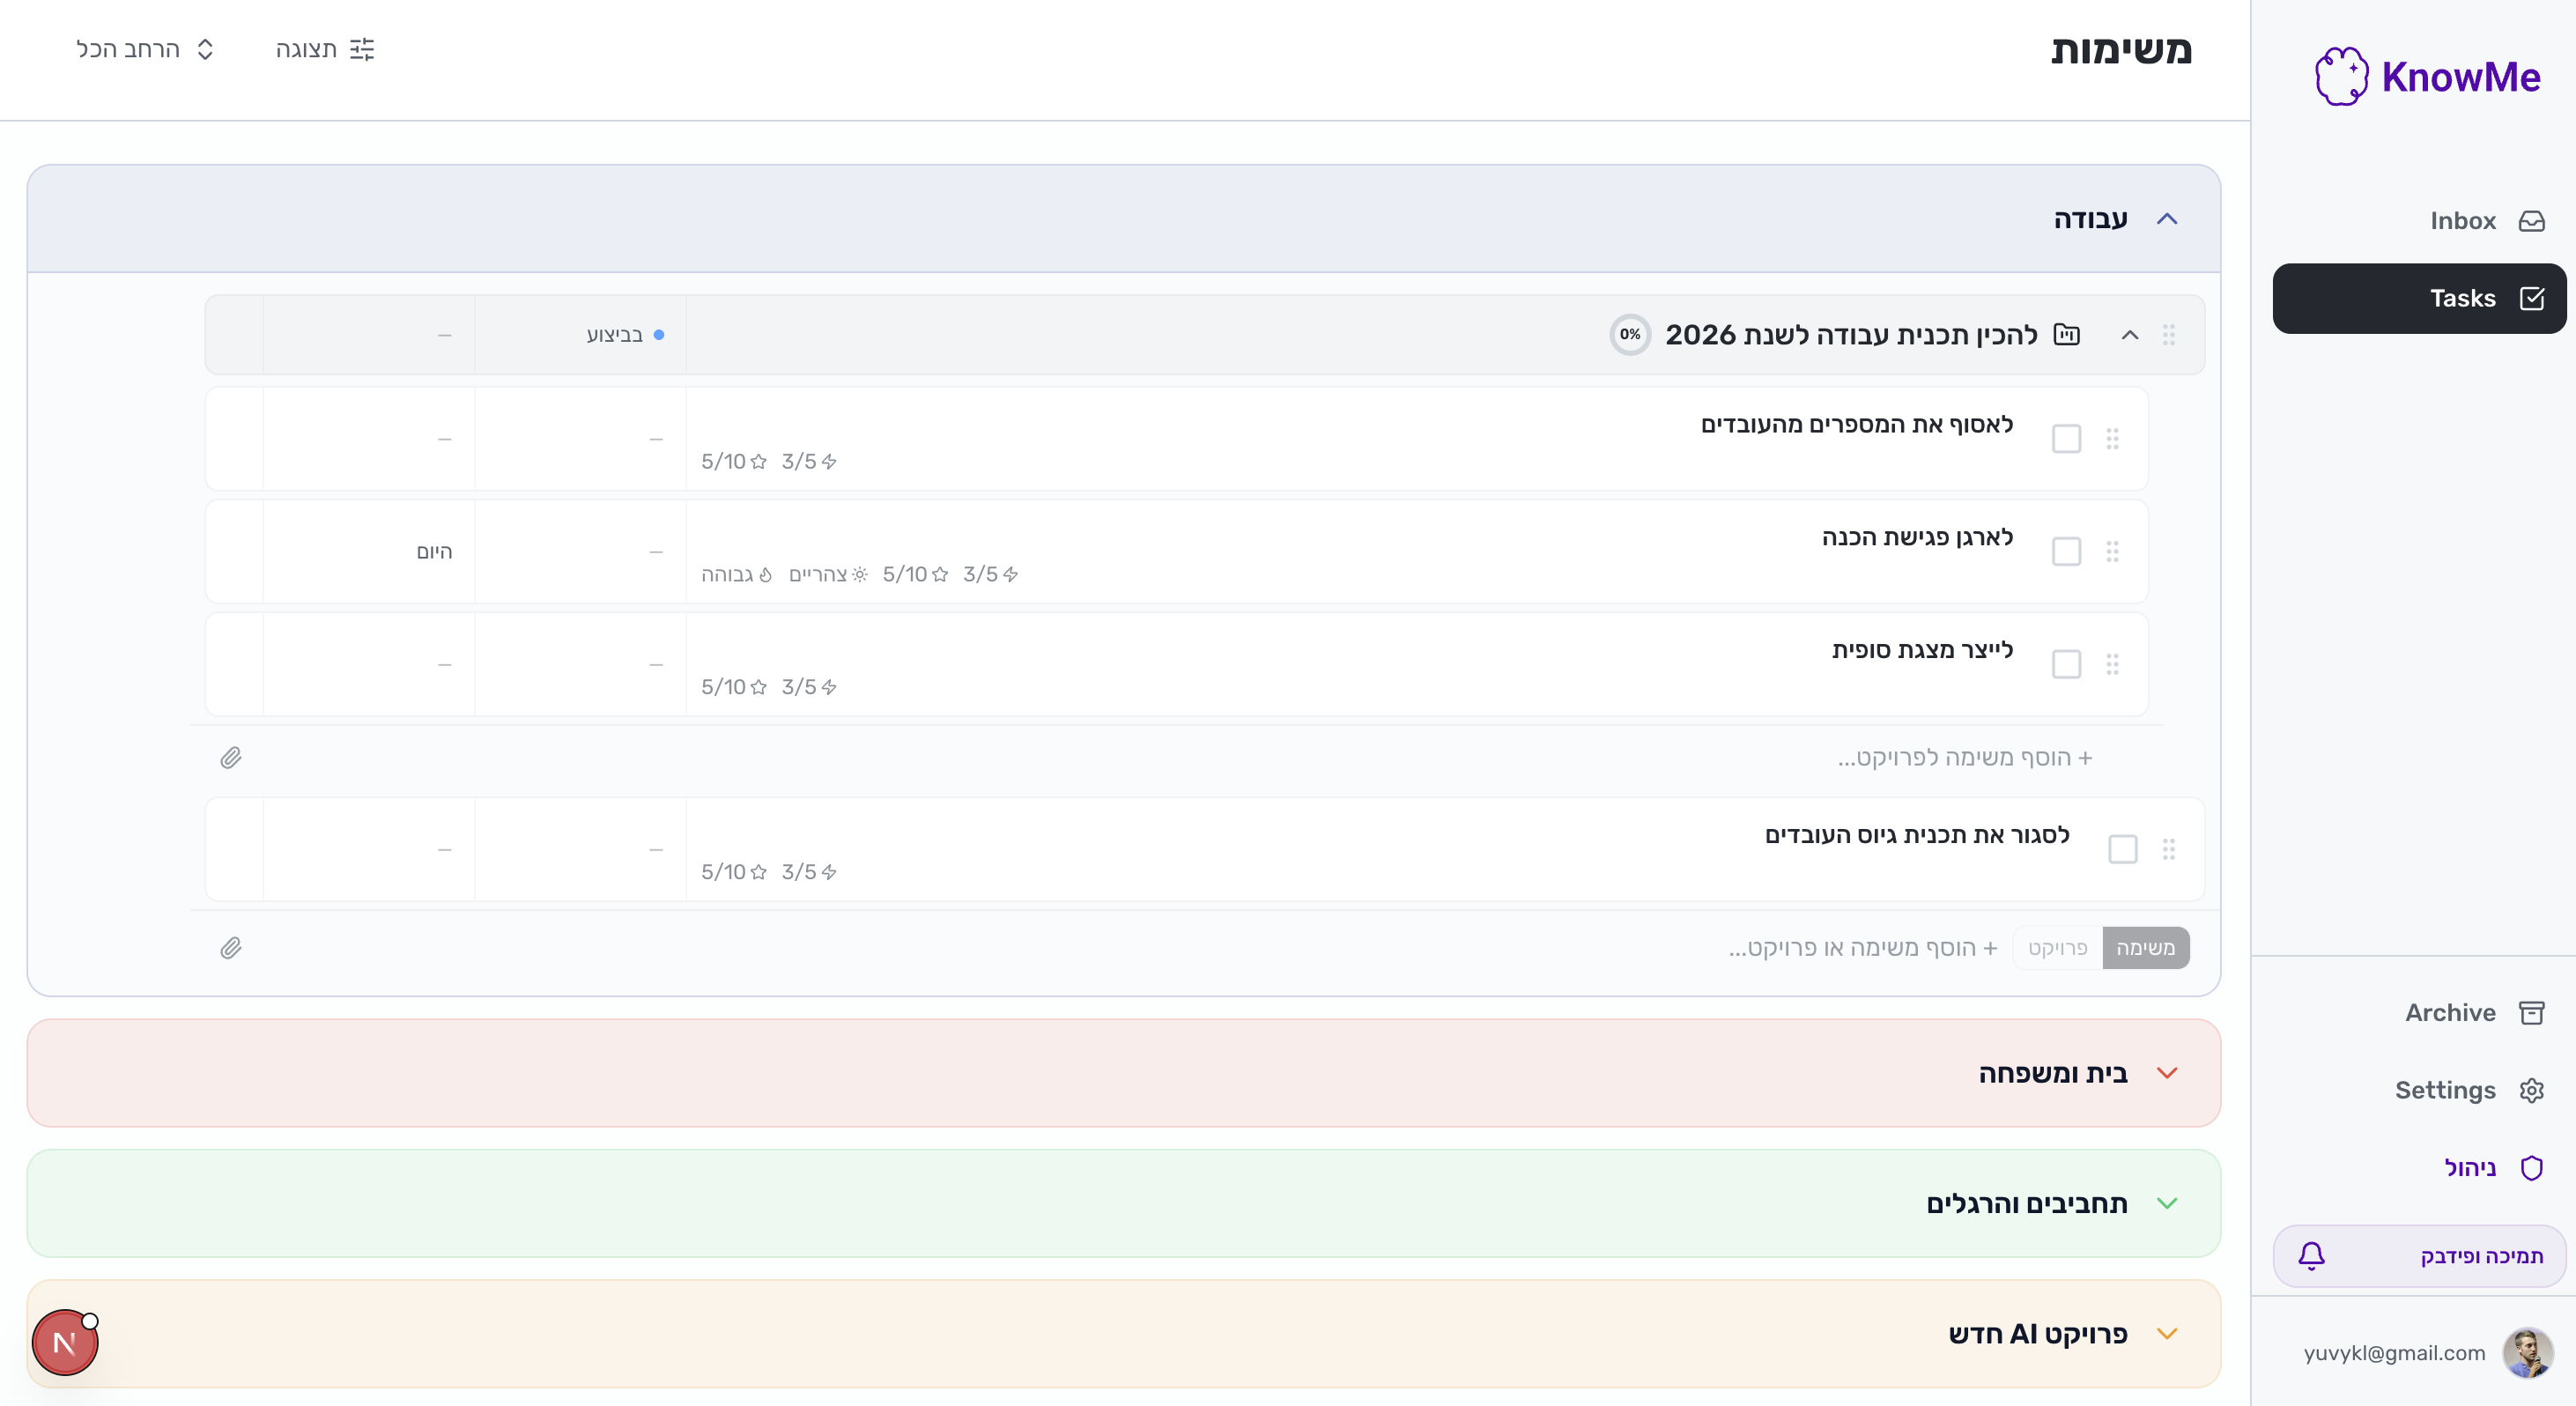Grab drag handle of the 2026 project row
This screenshot has width=2576, height=1406.
(2168, 335)
